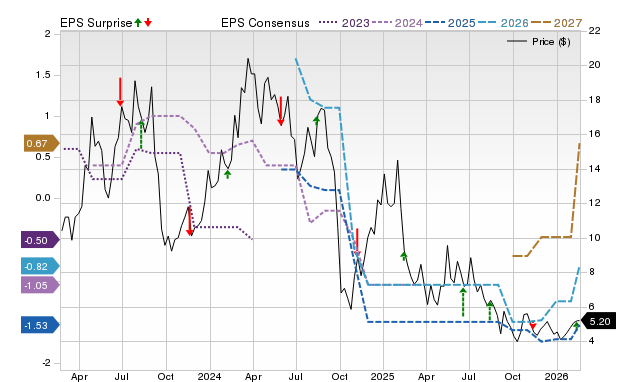The width and height of the screenshot is (640, 382).
Task: Click the -1.05 value tag for 2024
Action: pyautogui.click(x=40, y=285)
